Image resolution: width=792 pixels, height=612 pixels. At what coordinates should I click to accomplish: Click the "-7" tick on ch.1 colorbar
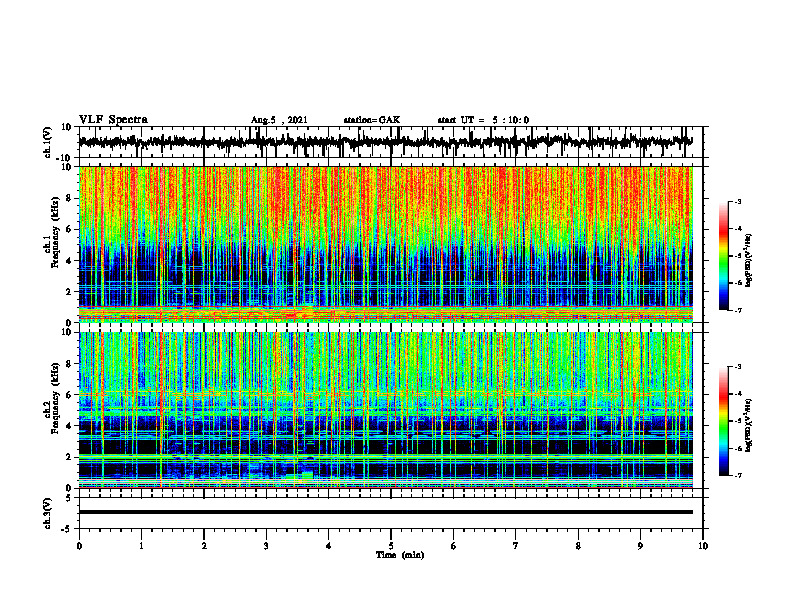(x=738, y=310)
